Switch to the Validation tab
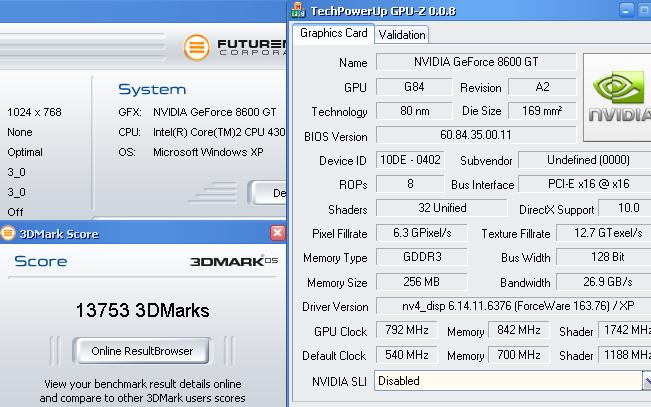The width and height of the screenshot is (651, 407). click(402, 34)
